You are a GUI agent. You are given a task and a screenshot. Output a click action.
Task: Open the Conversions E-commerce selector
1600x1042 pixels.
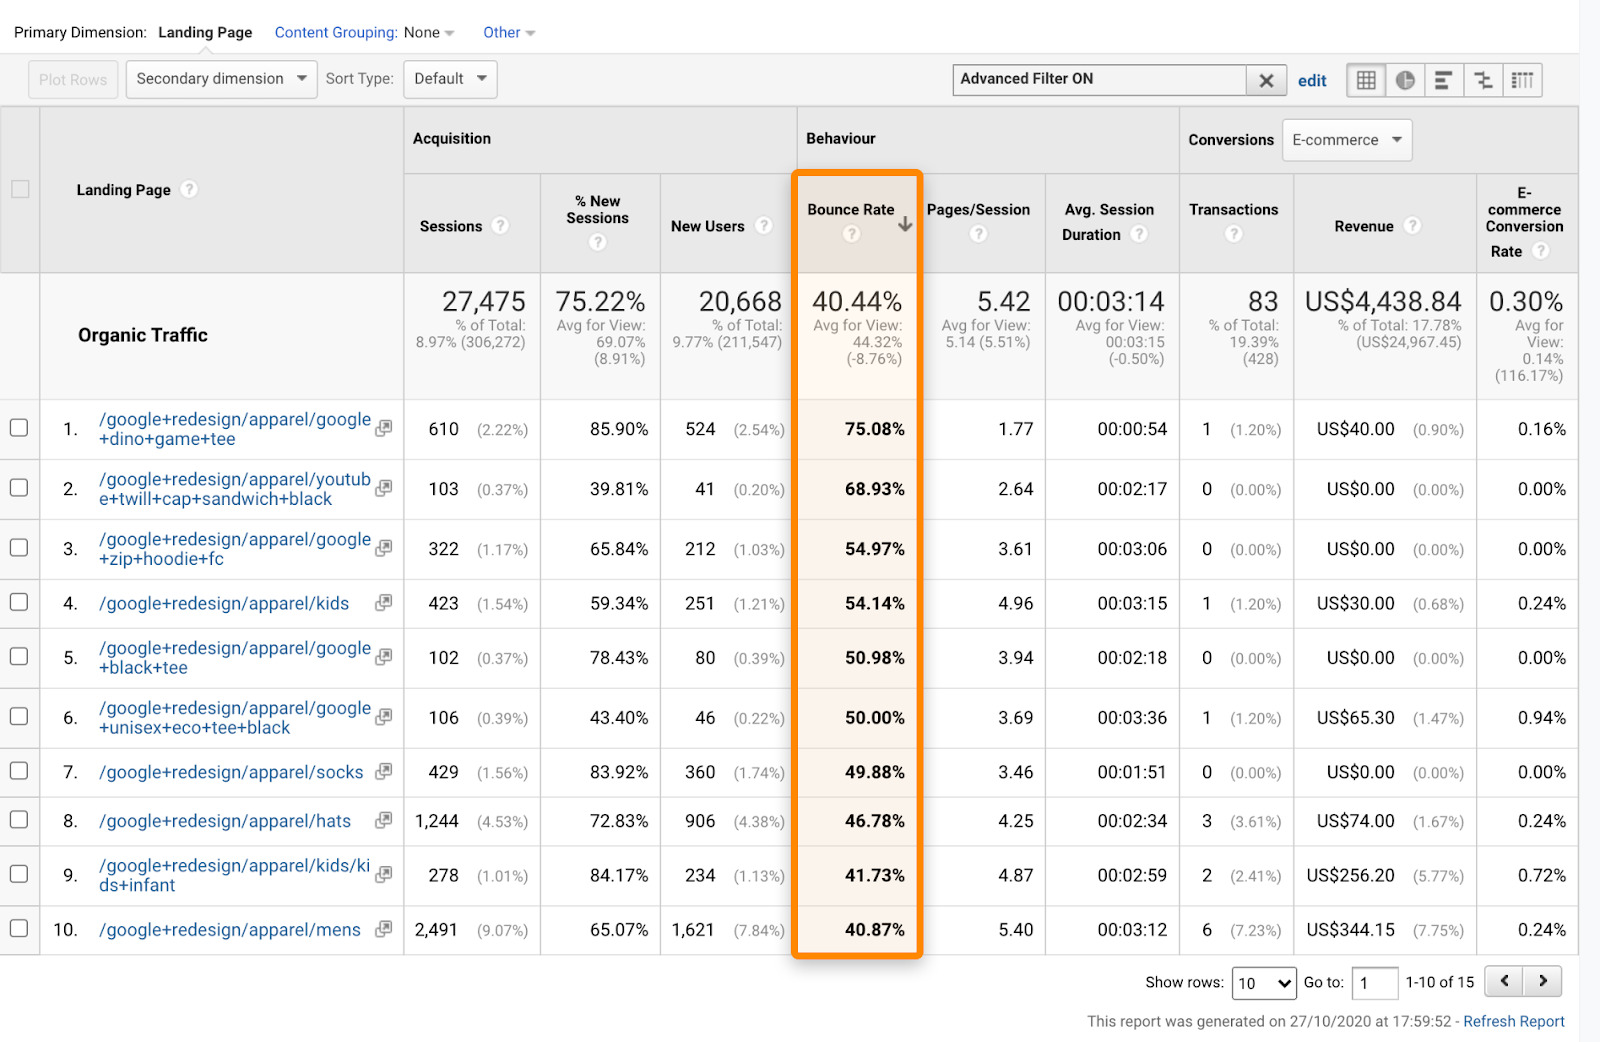pyautogui.click(x=1346, y=140)
